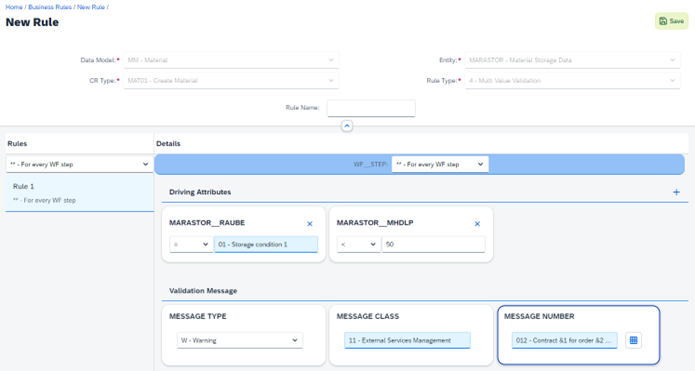This screenshot has height=371, width=695.
Task: Select Rule 1 in the rules list
Action: pyautogui.click(x=79, y=193)
